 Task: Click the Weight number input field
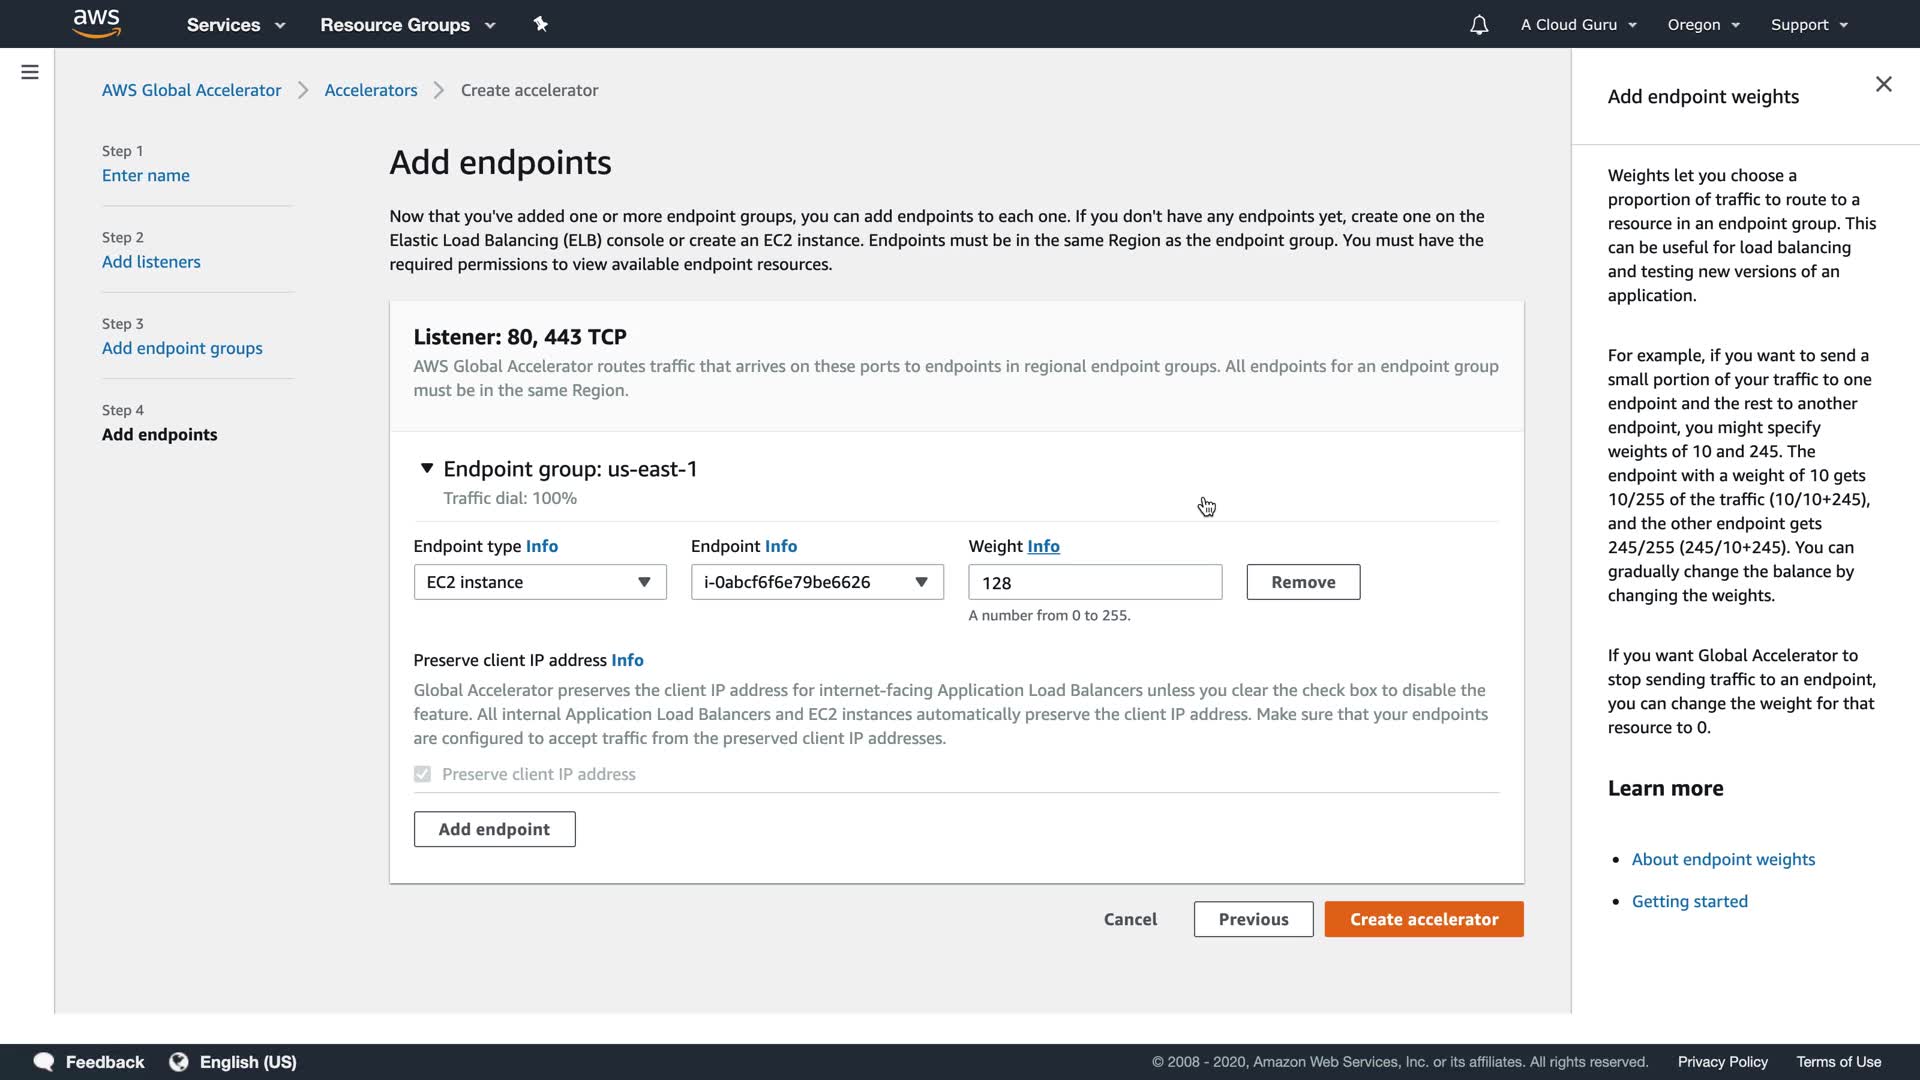click(x=1094, y=582)
